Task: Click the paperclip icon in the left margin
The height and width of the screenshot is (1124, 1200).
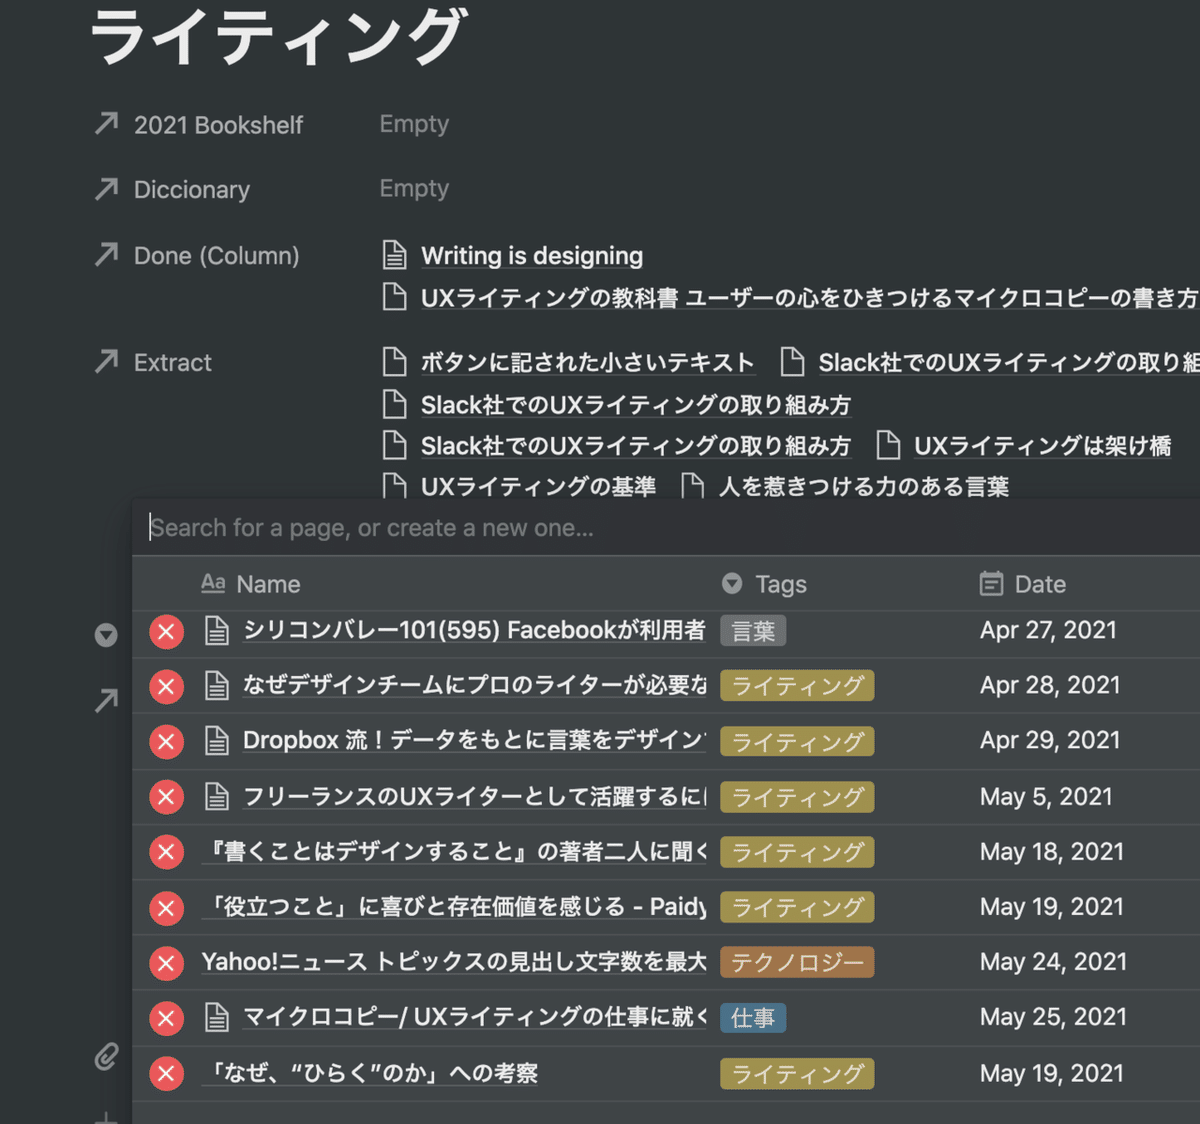Action: click(x=105, y=1056)
